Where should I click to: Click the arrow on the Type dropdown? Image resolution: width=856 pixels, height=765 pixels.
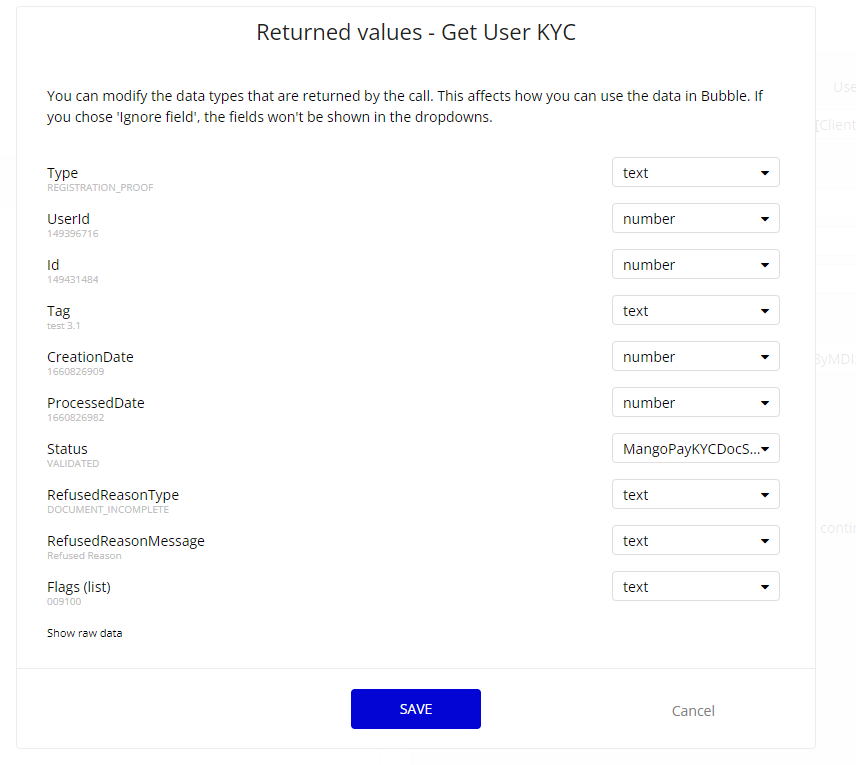765,173
